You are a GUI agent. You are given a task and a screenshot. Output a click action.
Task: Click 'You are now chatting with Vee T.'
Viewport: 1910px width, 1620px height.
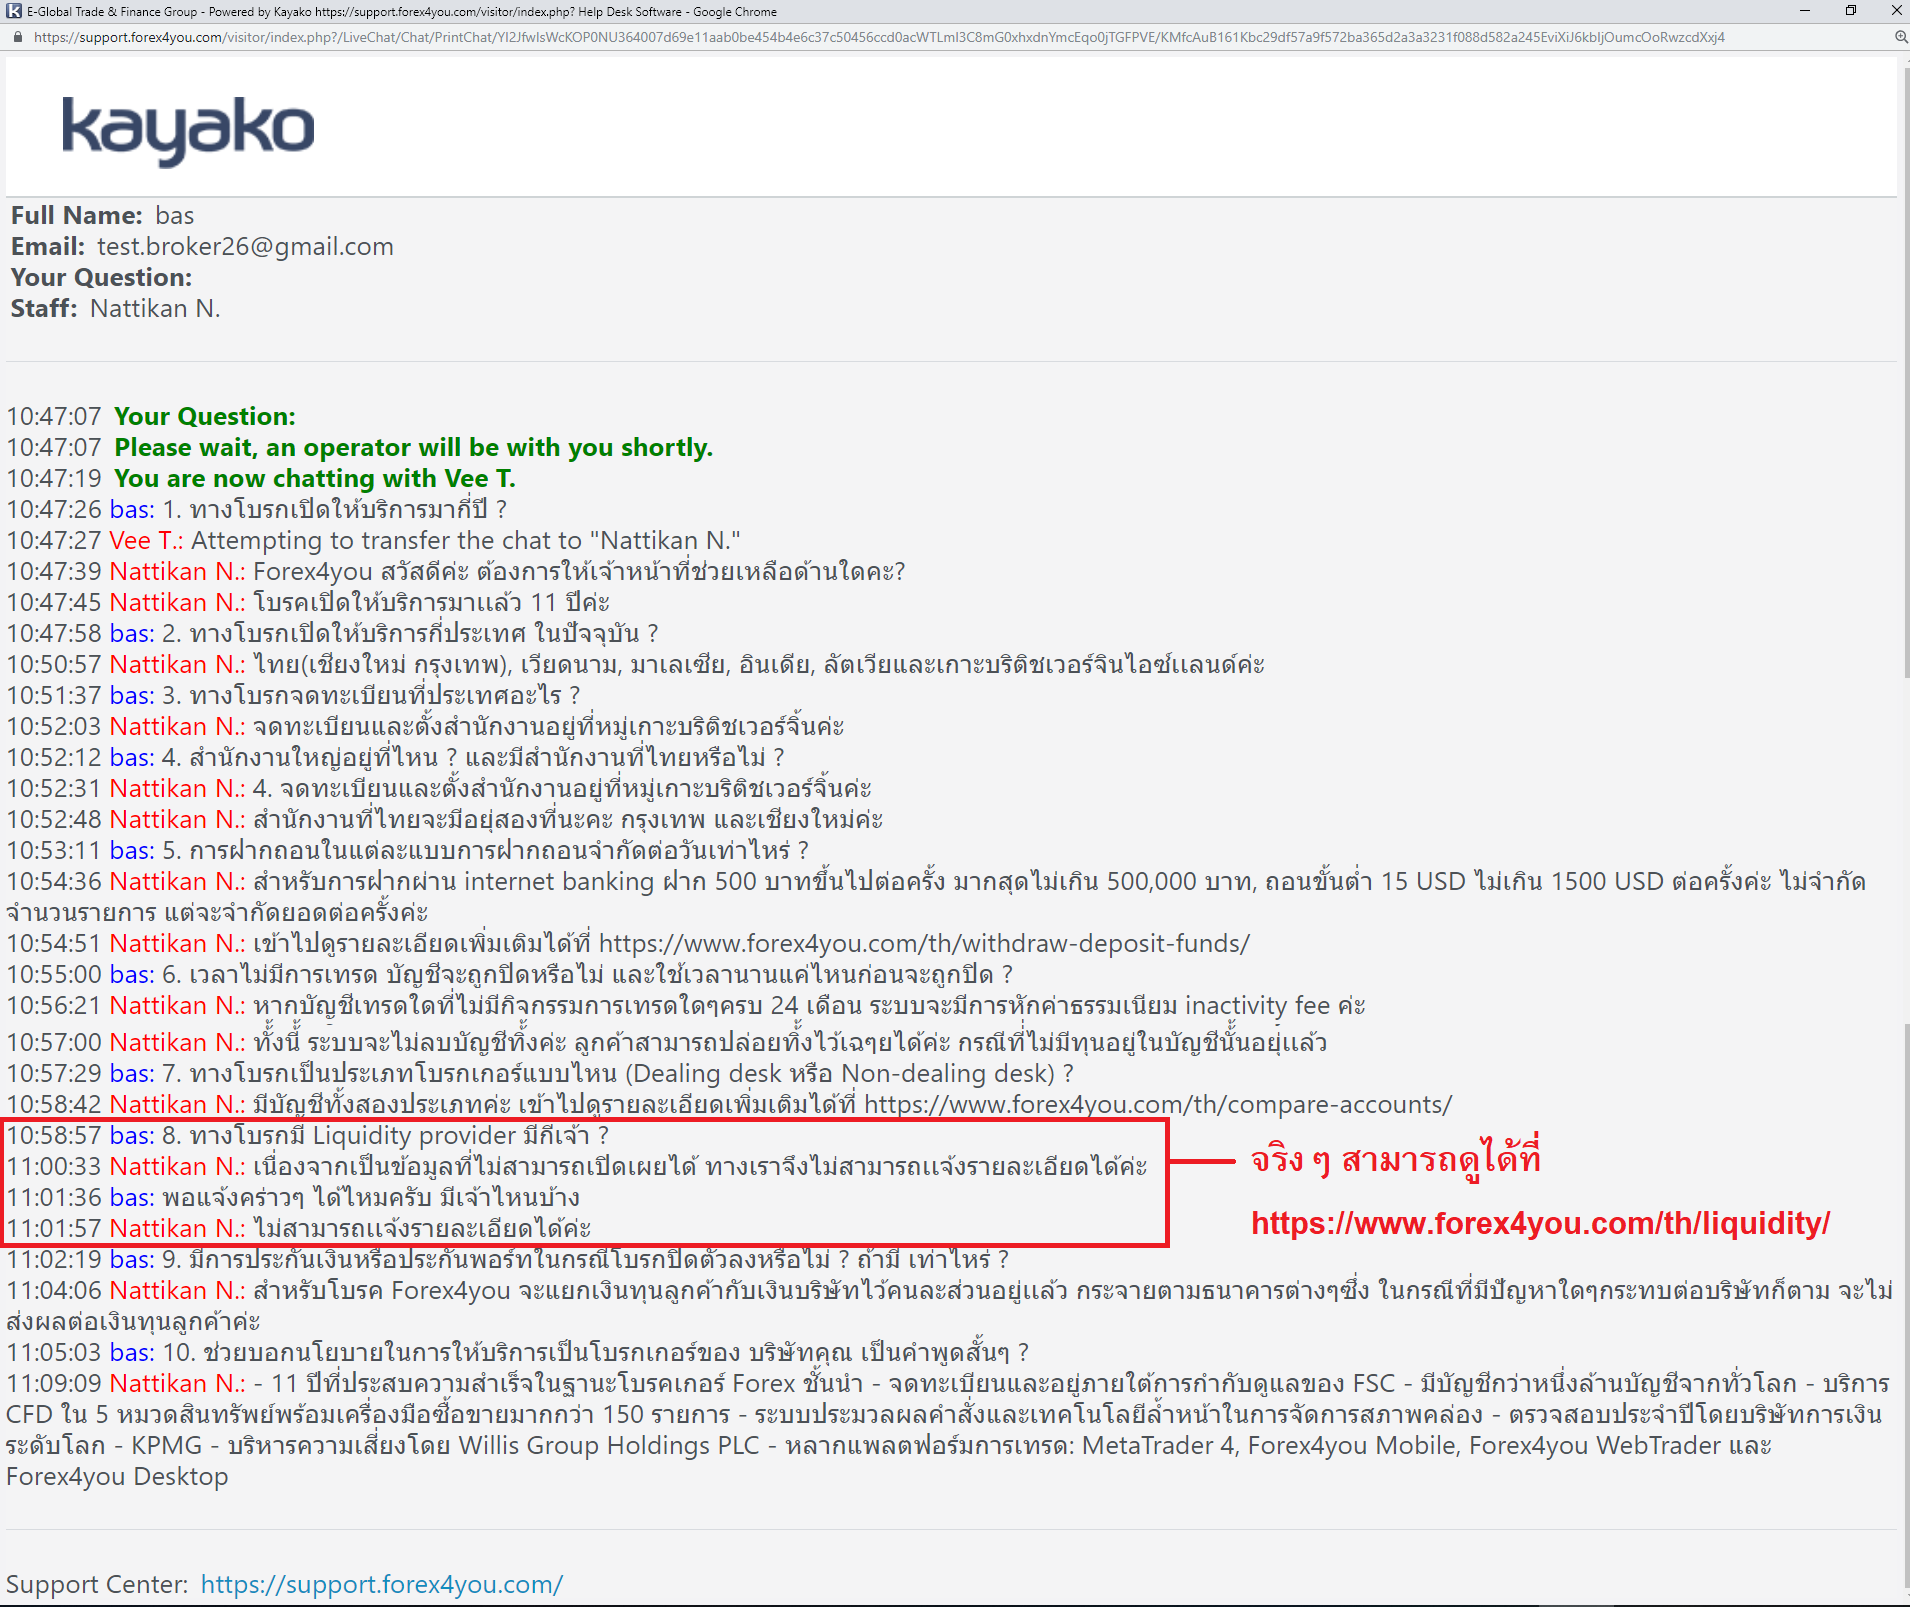point(315,478)
